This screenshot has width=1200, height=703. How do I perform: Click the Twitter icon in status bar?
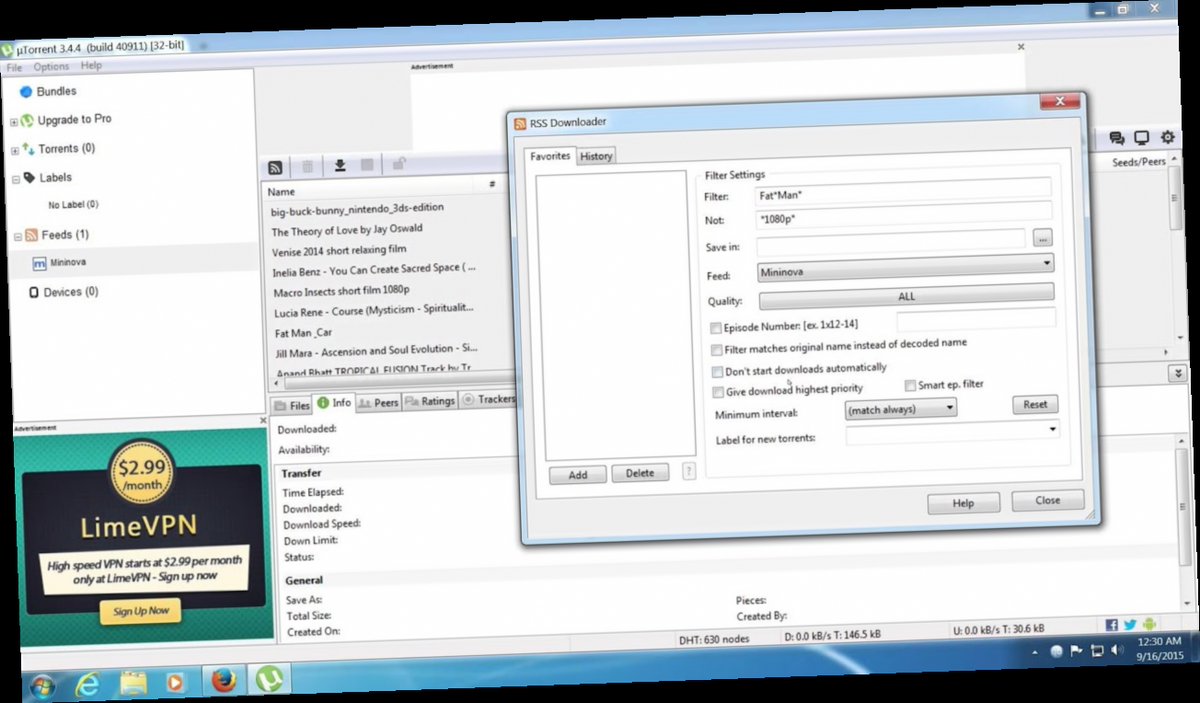click(1130, 625)
